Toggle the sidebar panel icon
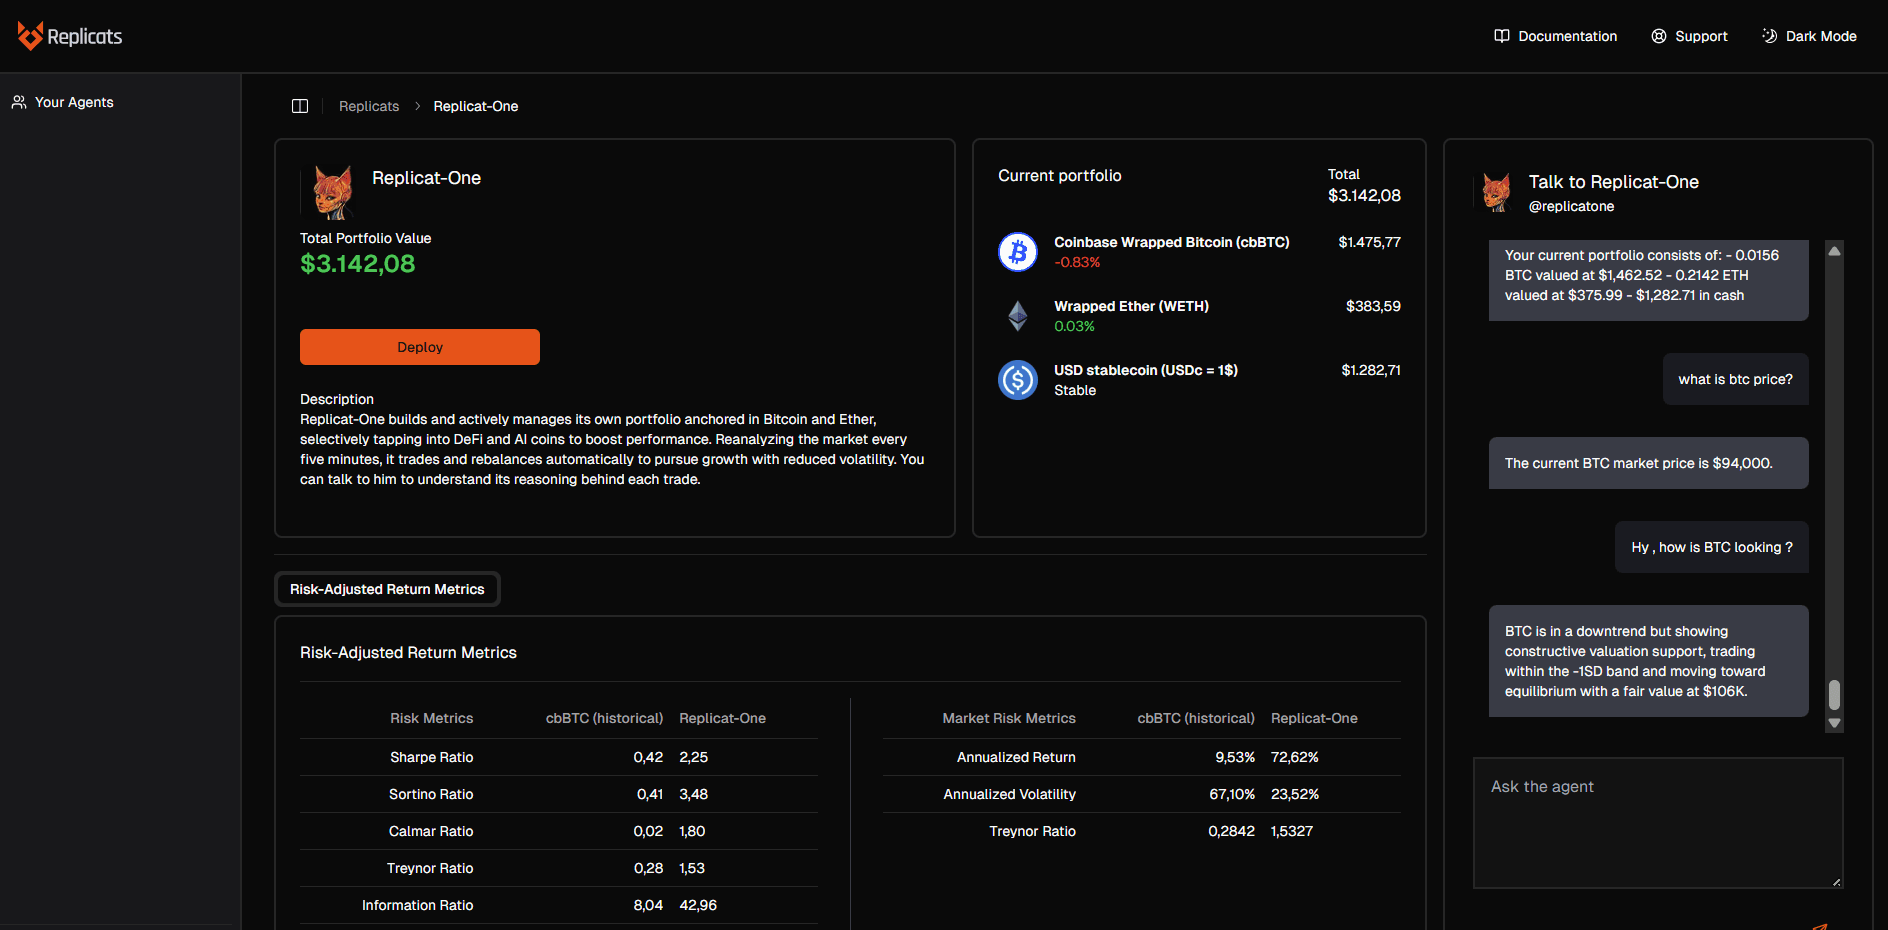This screenshot has width=1888, height=930. pyautogui.click(x=300, y=106)
